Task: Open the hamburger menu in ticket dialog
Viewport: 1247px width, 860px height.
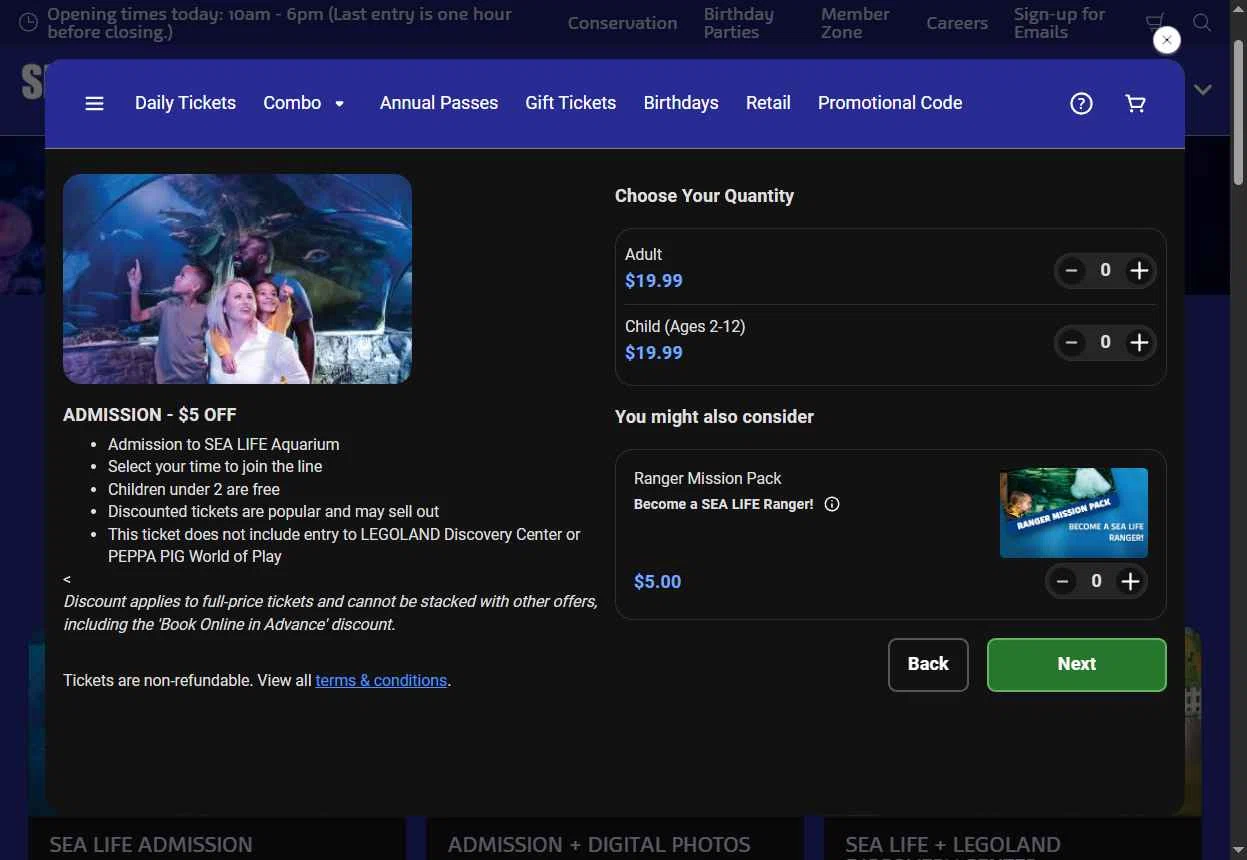Action: (x=94, y=103)
